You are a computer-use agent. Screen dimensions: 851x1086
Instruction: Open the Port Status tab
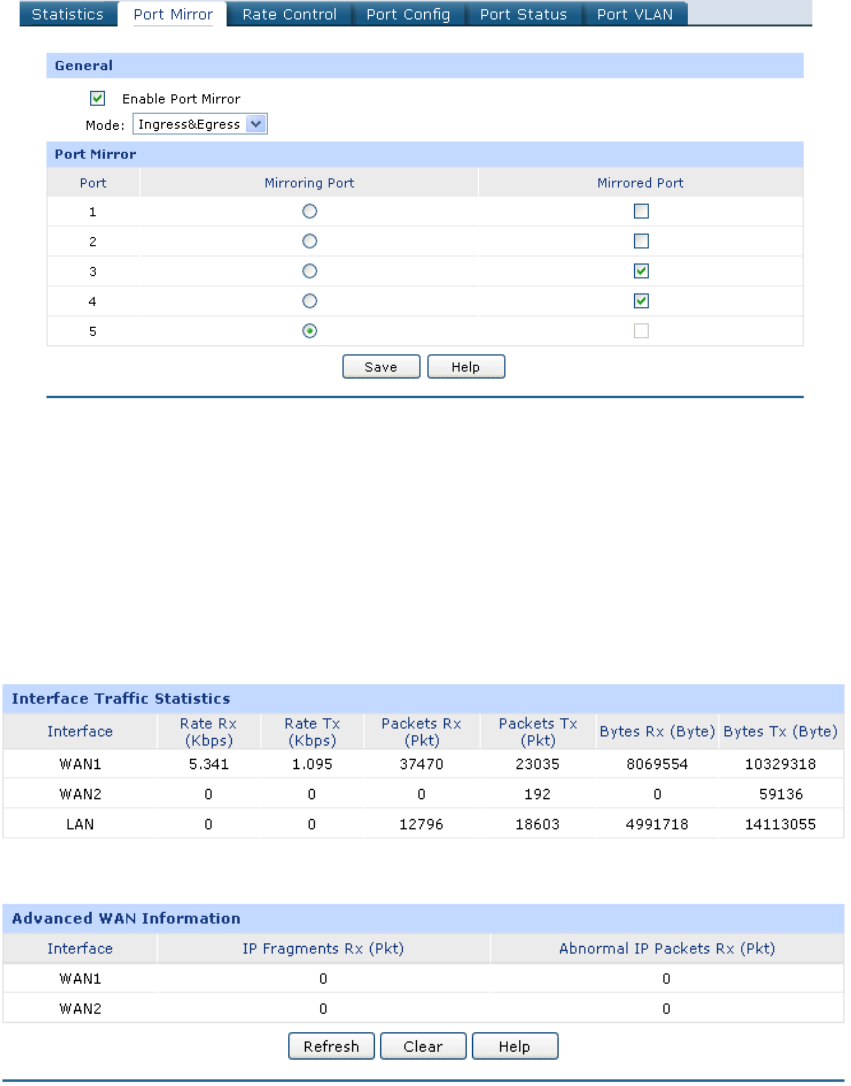pyautogui.click(x=523, y=14)
